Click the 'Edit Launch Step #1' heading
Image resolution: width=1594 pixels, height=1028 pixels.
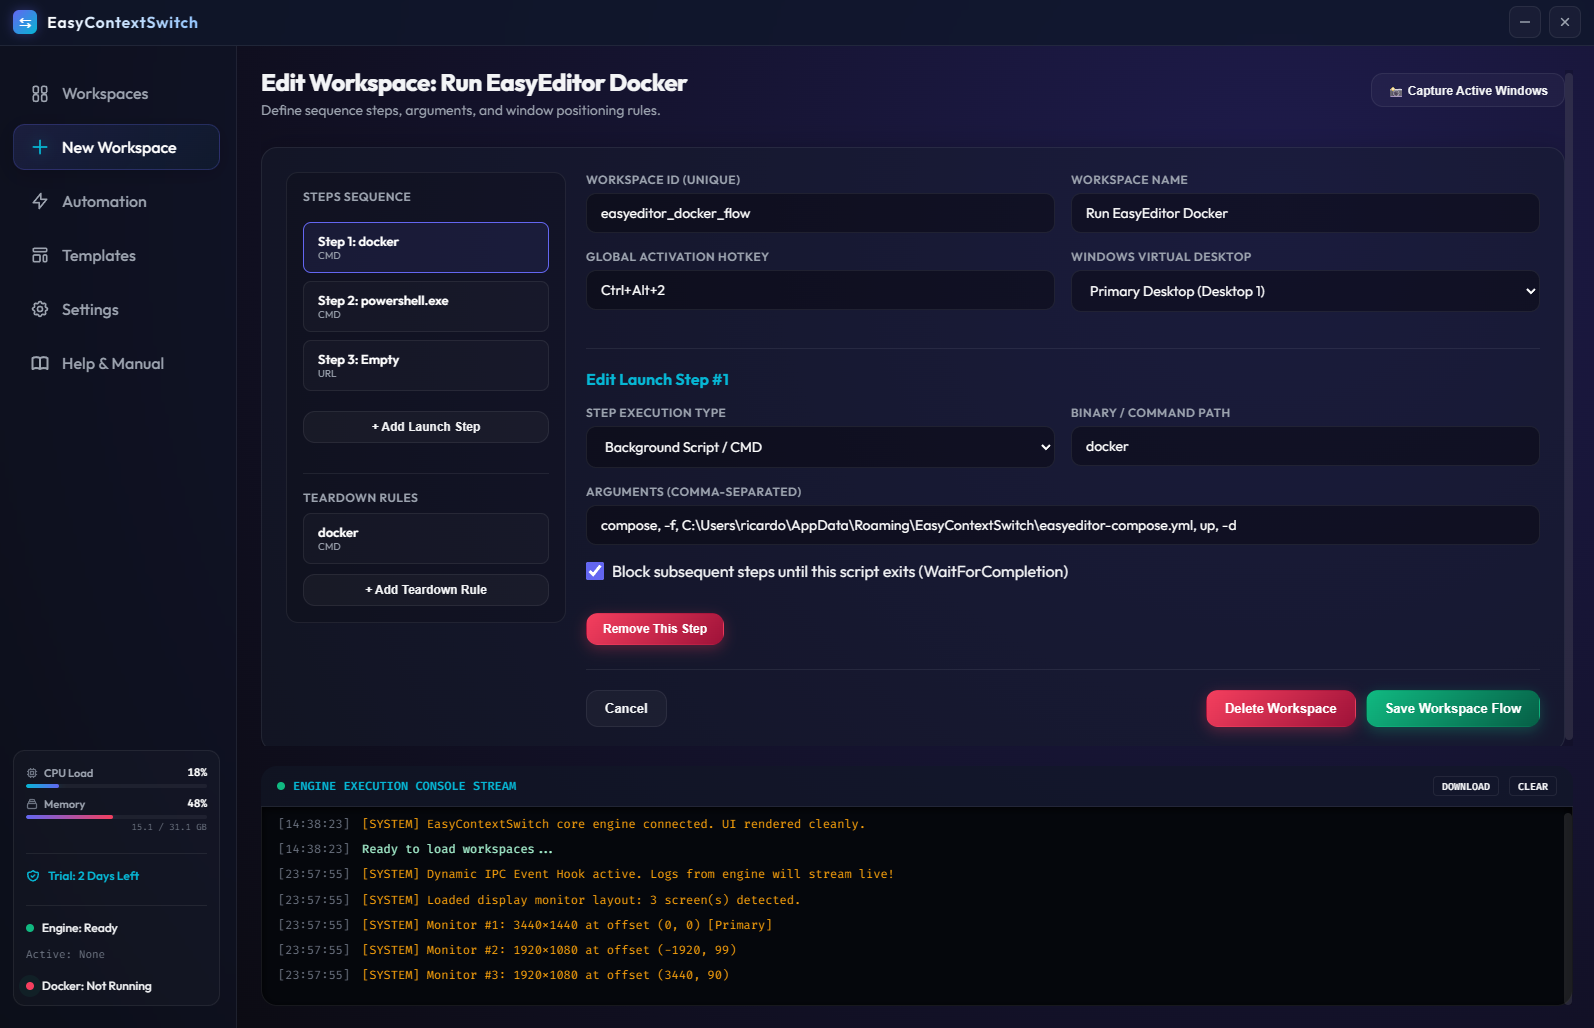657,380
